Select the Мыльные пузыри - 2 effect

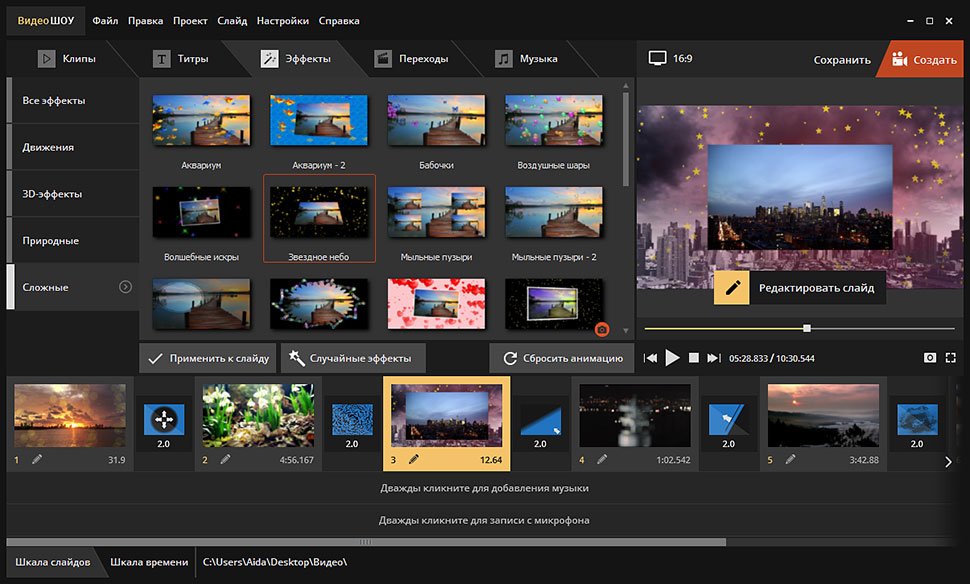(554, 212)
